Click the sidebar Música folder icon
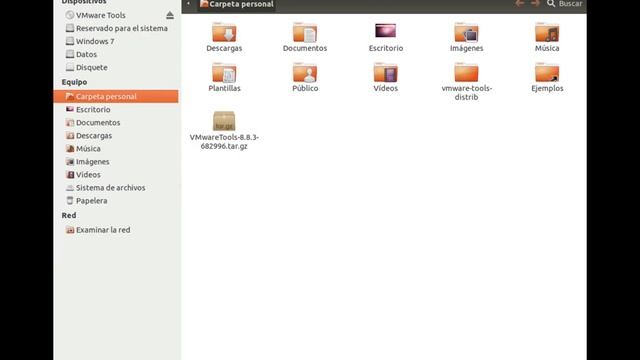The image size is (640, 360). [x=70, y=149]
